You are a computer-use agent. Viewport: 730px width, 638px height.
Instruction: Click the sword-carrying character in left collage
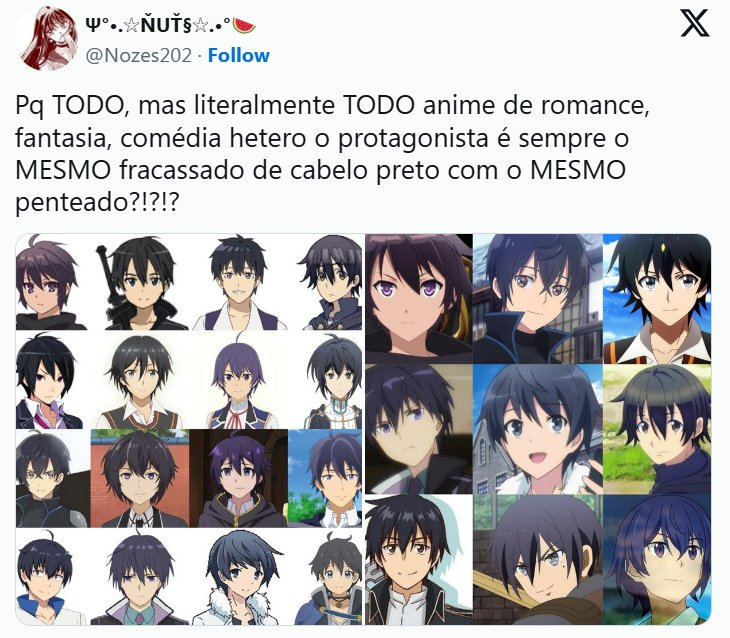pos(140,283)
